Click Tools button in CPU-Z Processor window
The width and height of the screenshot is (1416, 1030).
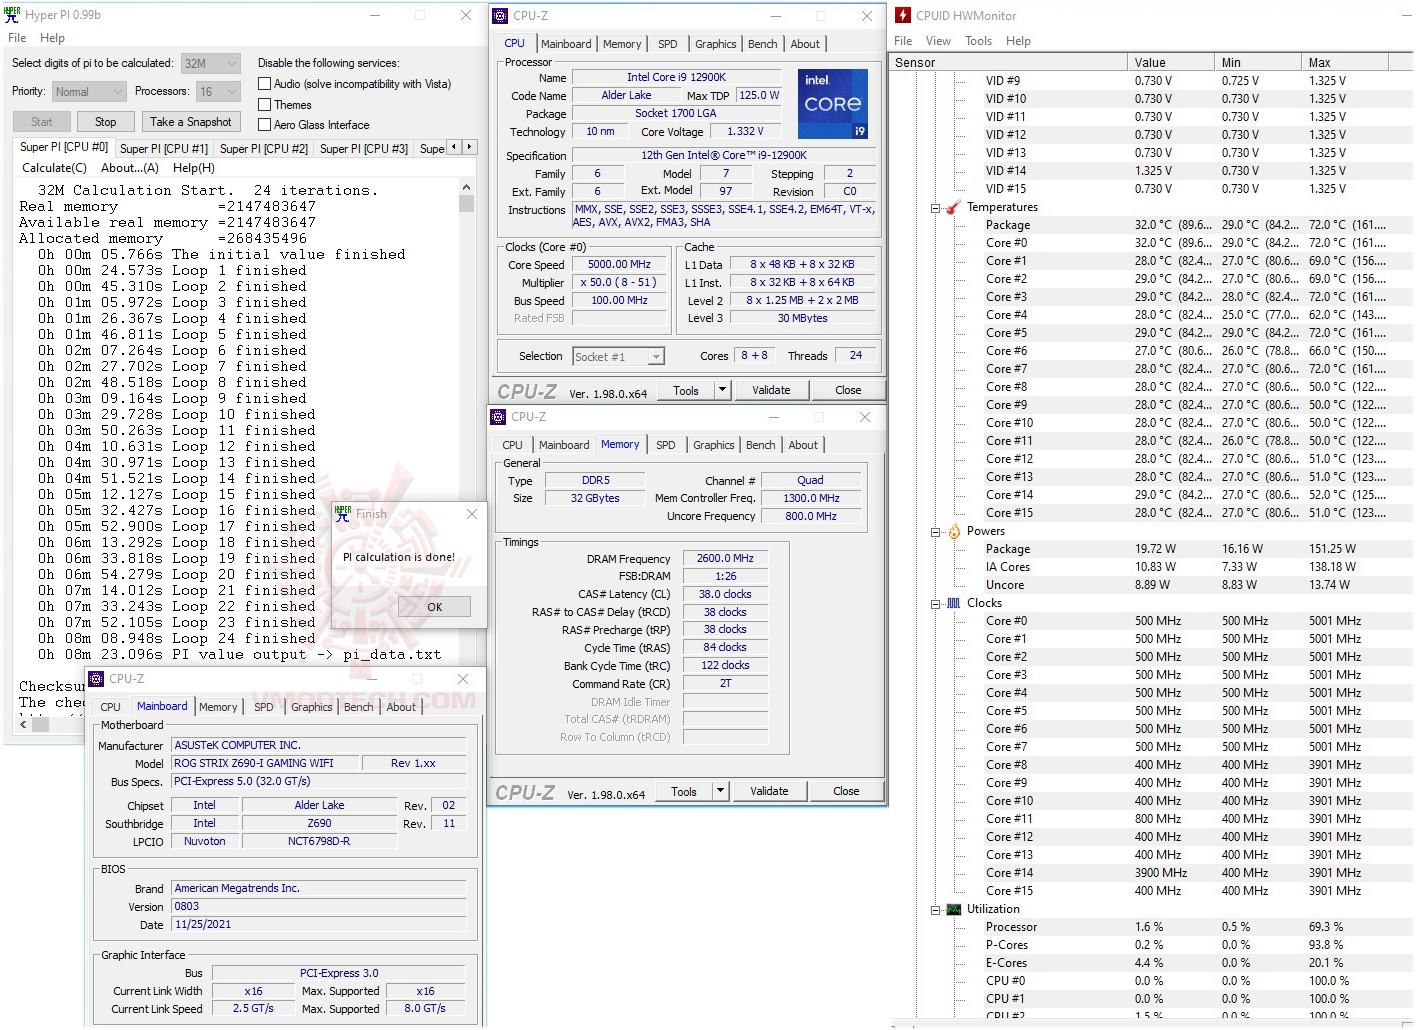[x=686, y=390]
